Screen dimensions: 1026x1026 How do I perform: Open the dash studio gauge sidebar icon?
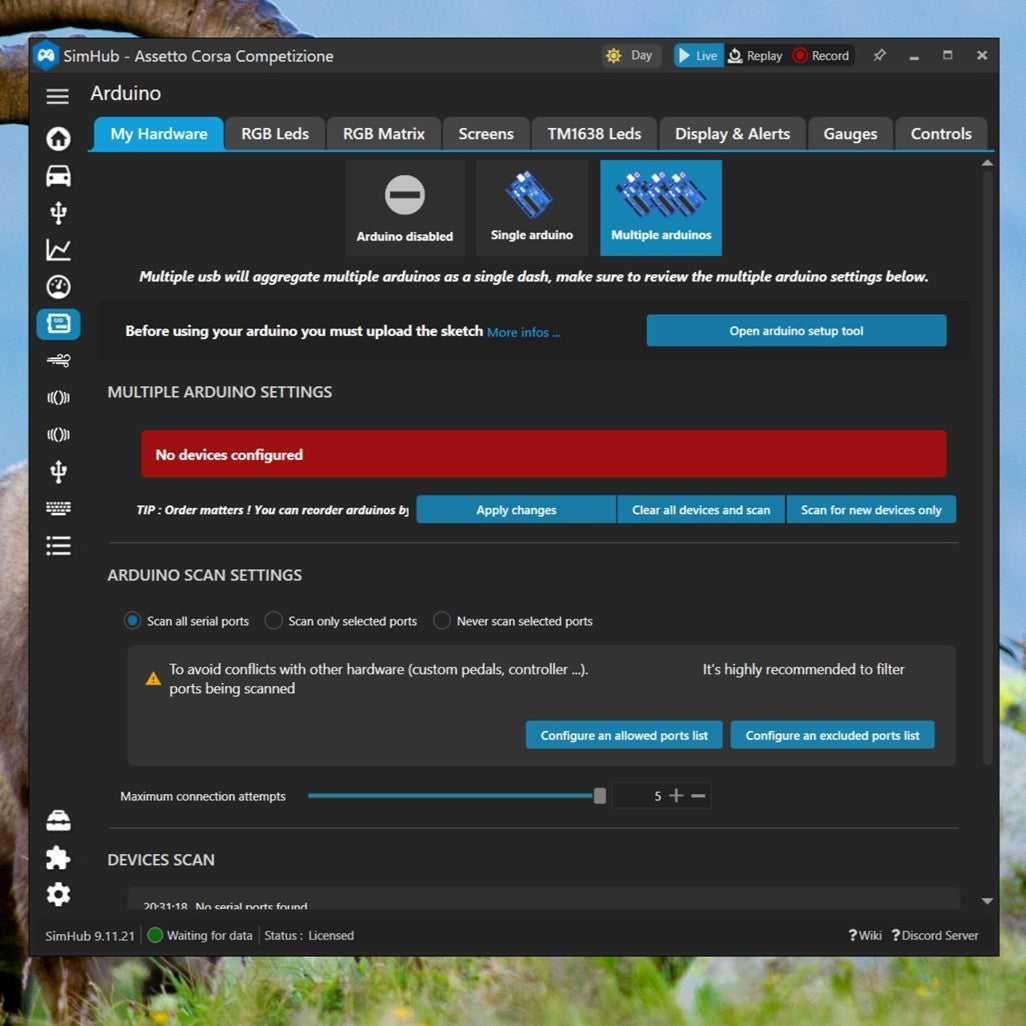pyautogui.click(x=58, y=287)
